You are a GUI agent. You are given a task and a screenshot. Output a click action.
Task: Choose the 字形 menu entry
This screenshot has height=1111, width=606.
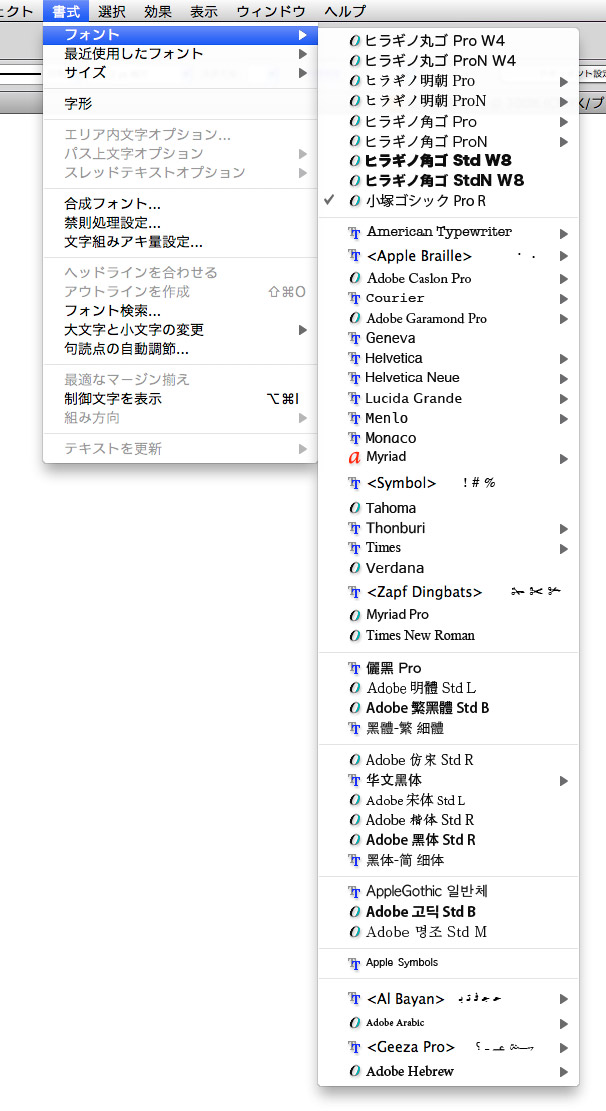pyautogui.click(x=180, y=103)
